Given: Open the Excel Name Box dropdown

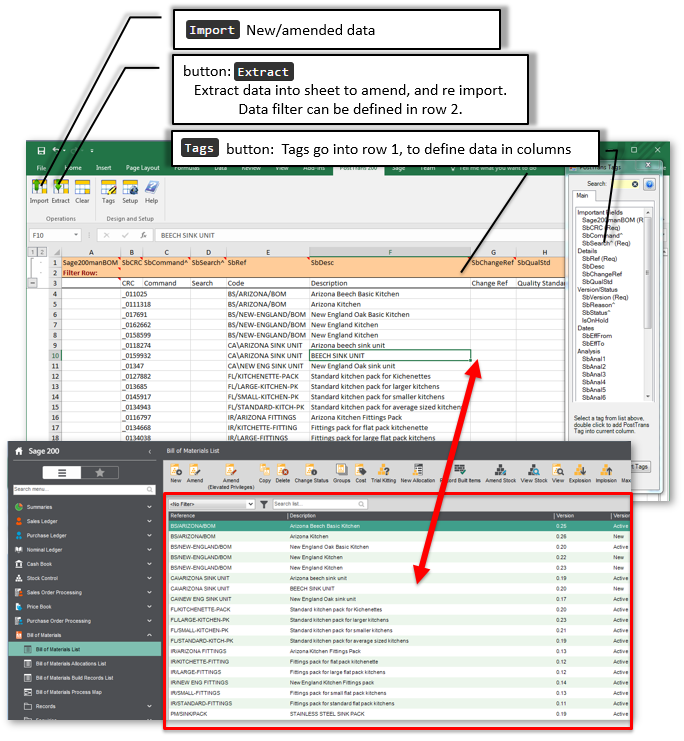Looking at the screenshot, I should click(76, 235).
